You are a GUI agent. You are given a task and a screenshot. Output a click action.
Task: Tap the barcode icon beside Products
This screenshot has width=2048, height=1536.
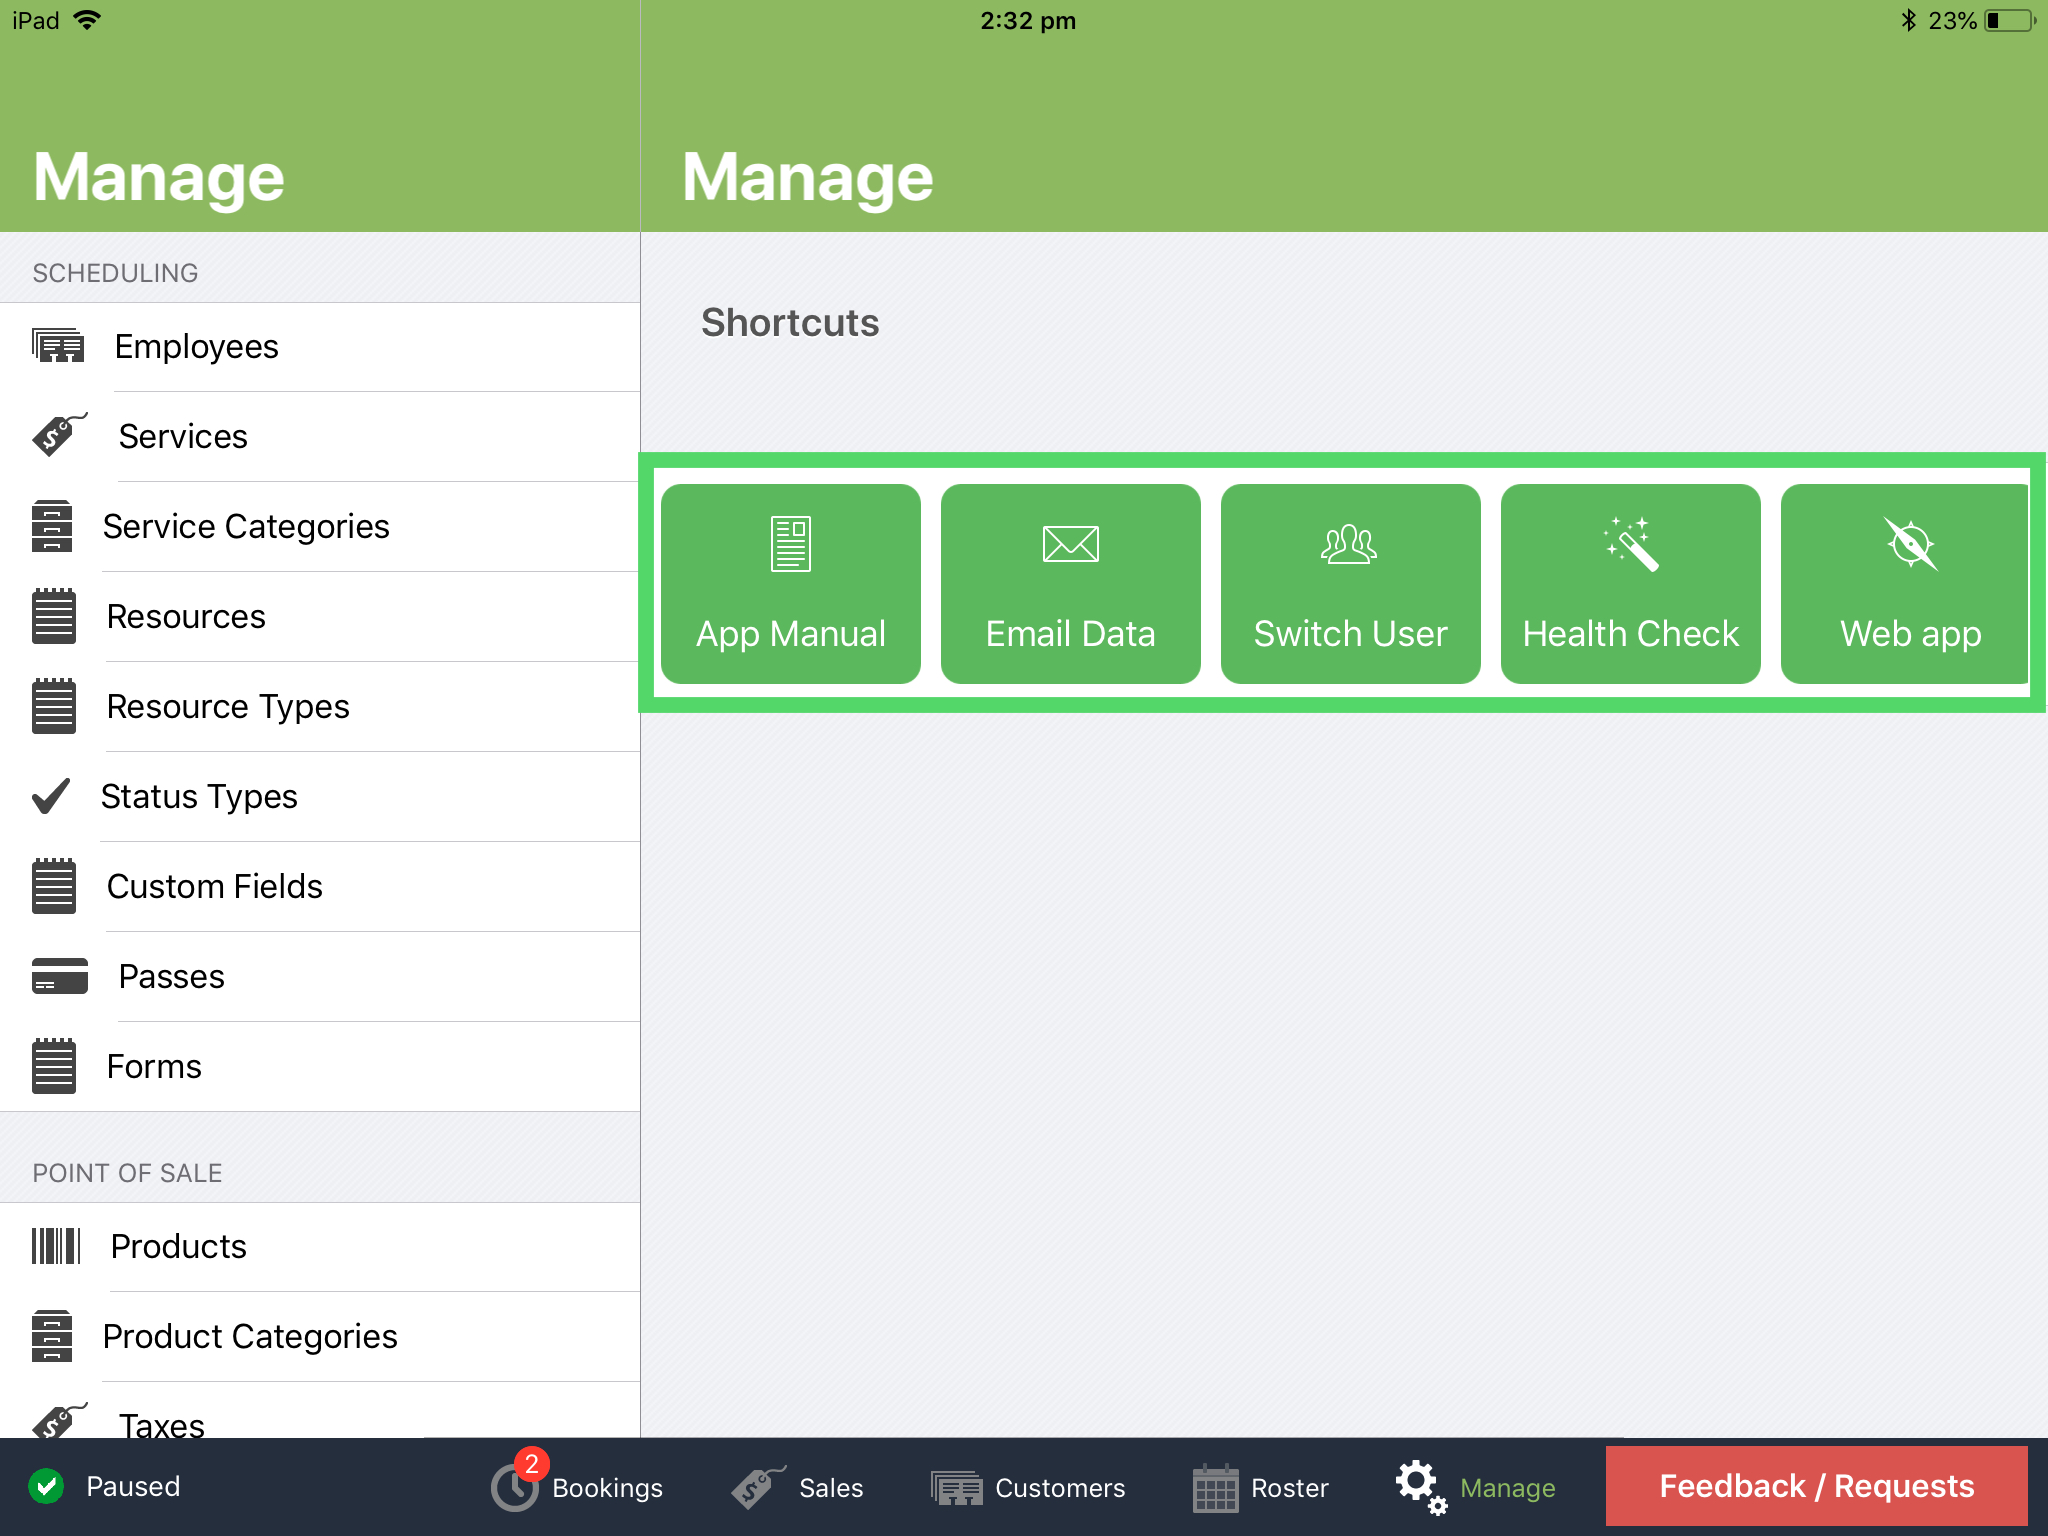[x=57, y=1246]
